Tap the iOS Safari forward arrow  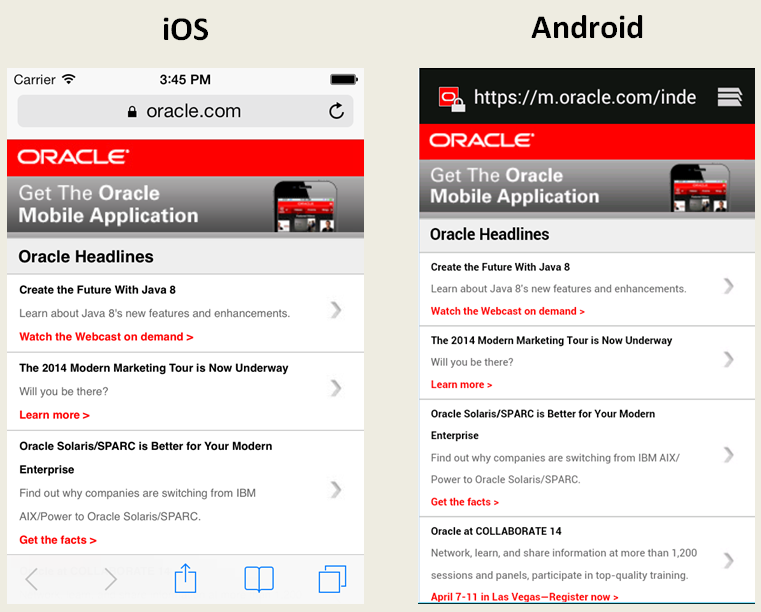pyautogui.click(x=111, y=579)
